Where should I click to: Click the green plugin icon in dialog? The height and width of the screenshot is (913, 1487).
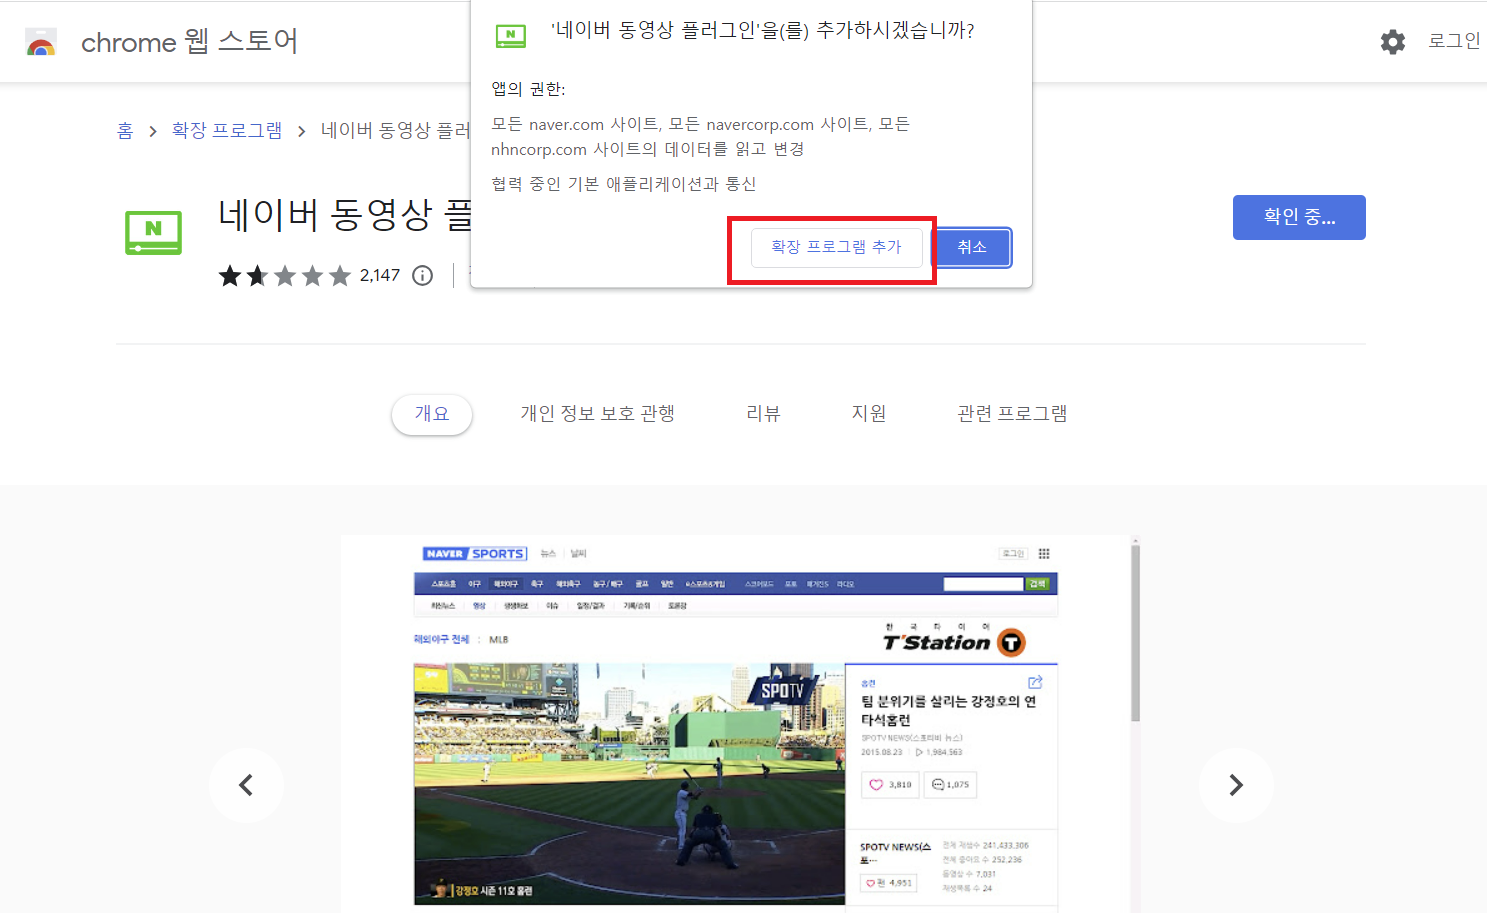510,36
